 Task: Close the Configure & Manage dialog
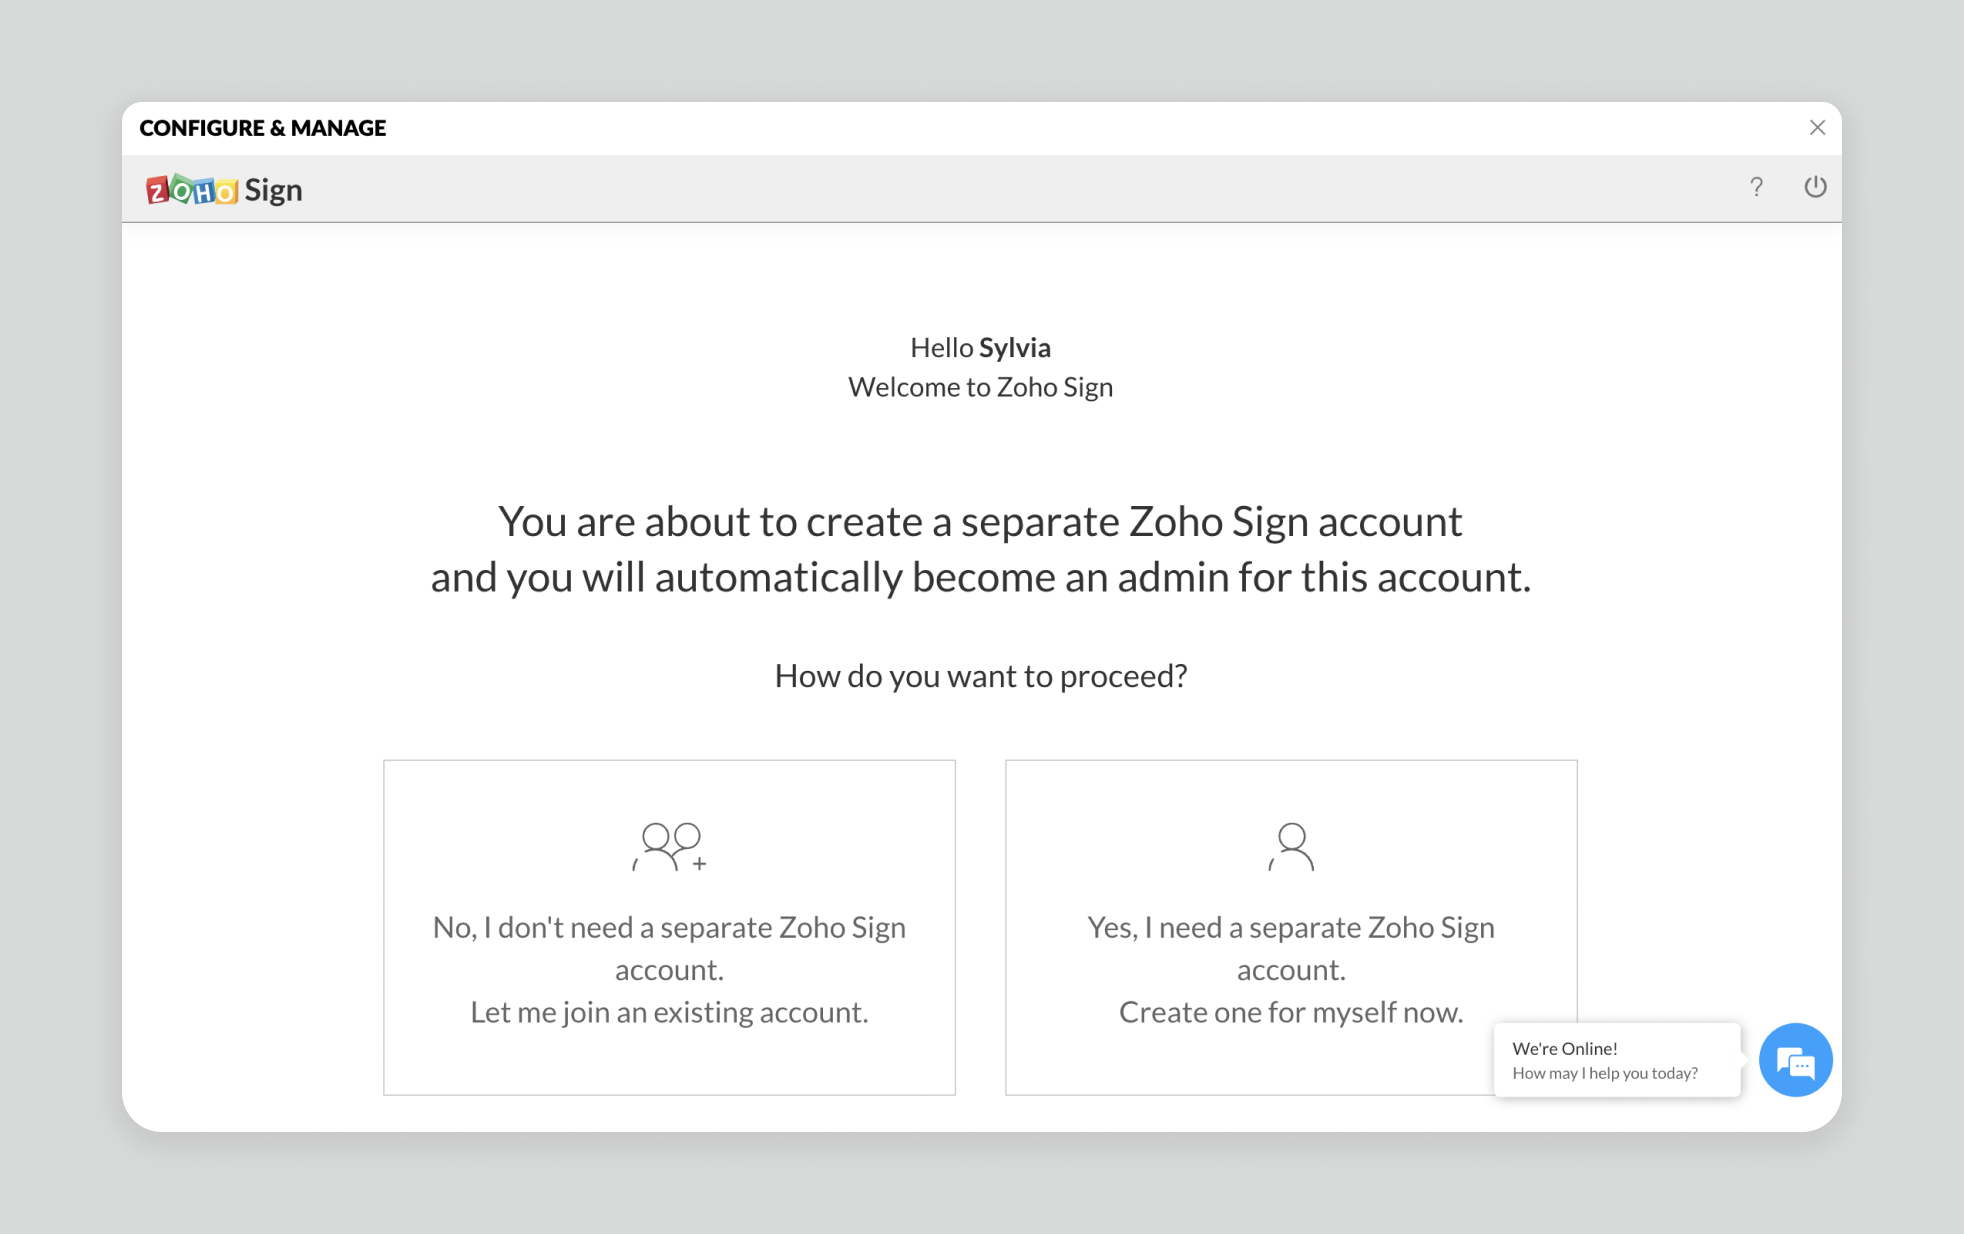[x=1817, y=127]
